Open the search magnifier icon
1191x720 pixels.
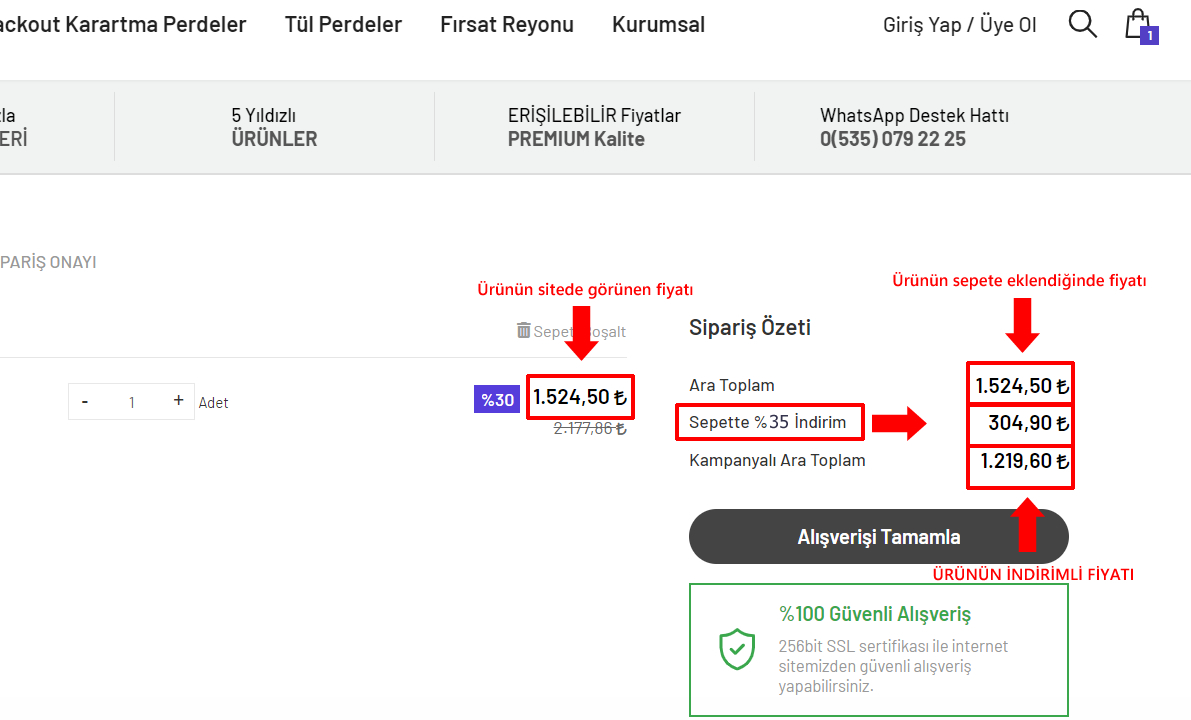coord(1082,24)
